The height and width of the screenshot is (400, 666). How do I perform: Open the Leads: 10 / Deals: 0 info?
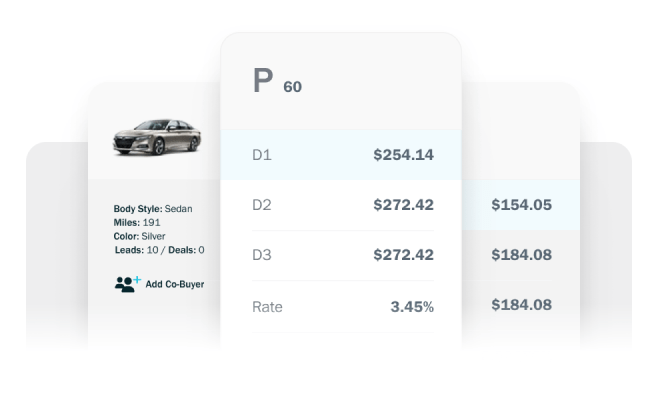(x=159, y=250)
